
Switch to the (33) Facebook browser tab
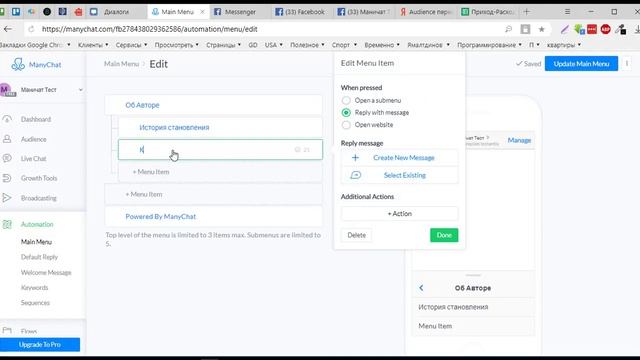tap(302, 12)
